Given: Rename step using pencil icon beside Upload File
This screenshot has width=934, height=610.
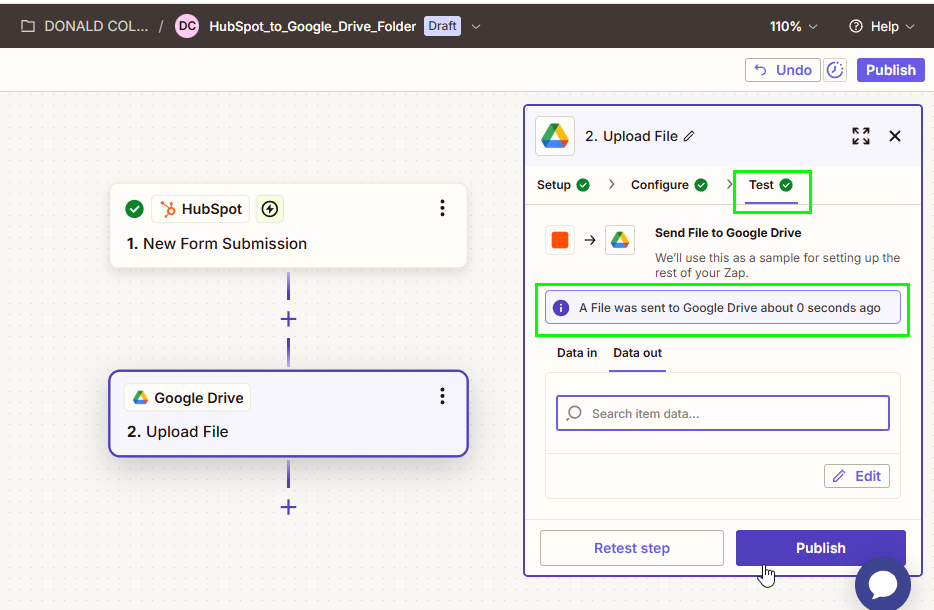Looking at the screenshot, I should click(x=689, y=136).
